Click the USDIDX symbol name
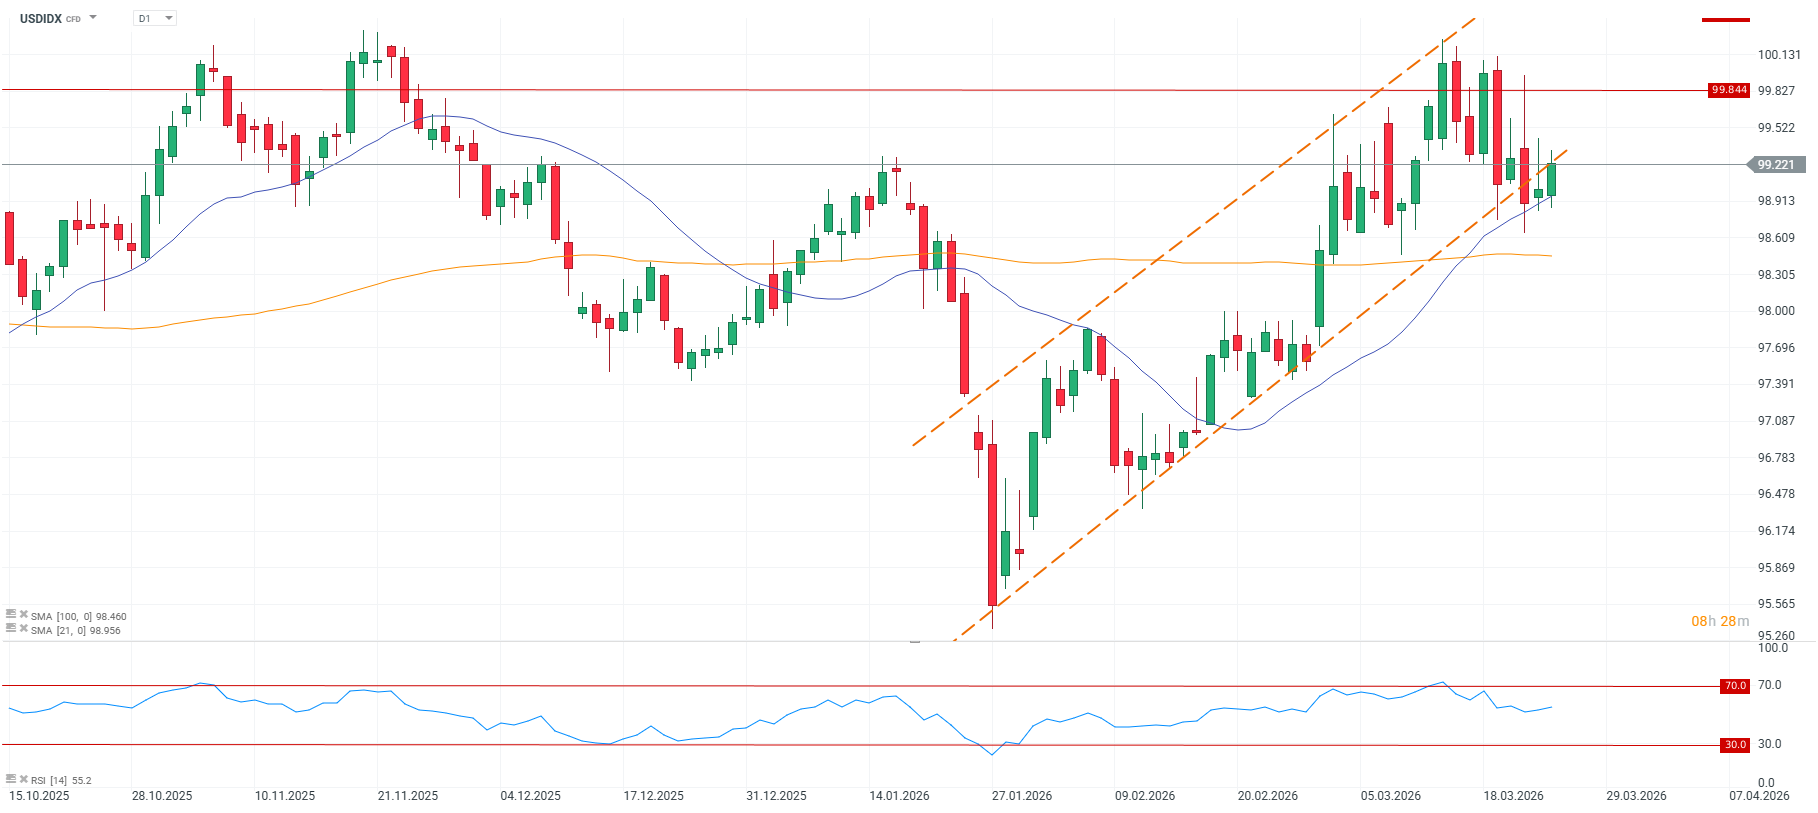 click(41, 18)
